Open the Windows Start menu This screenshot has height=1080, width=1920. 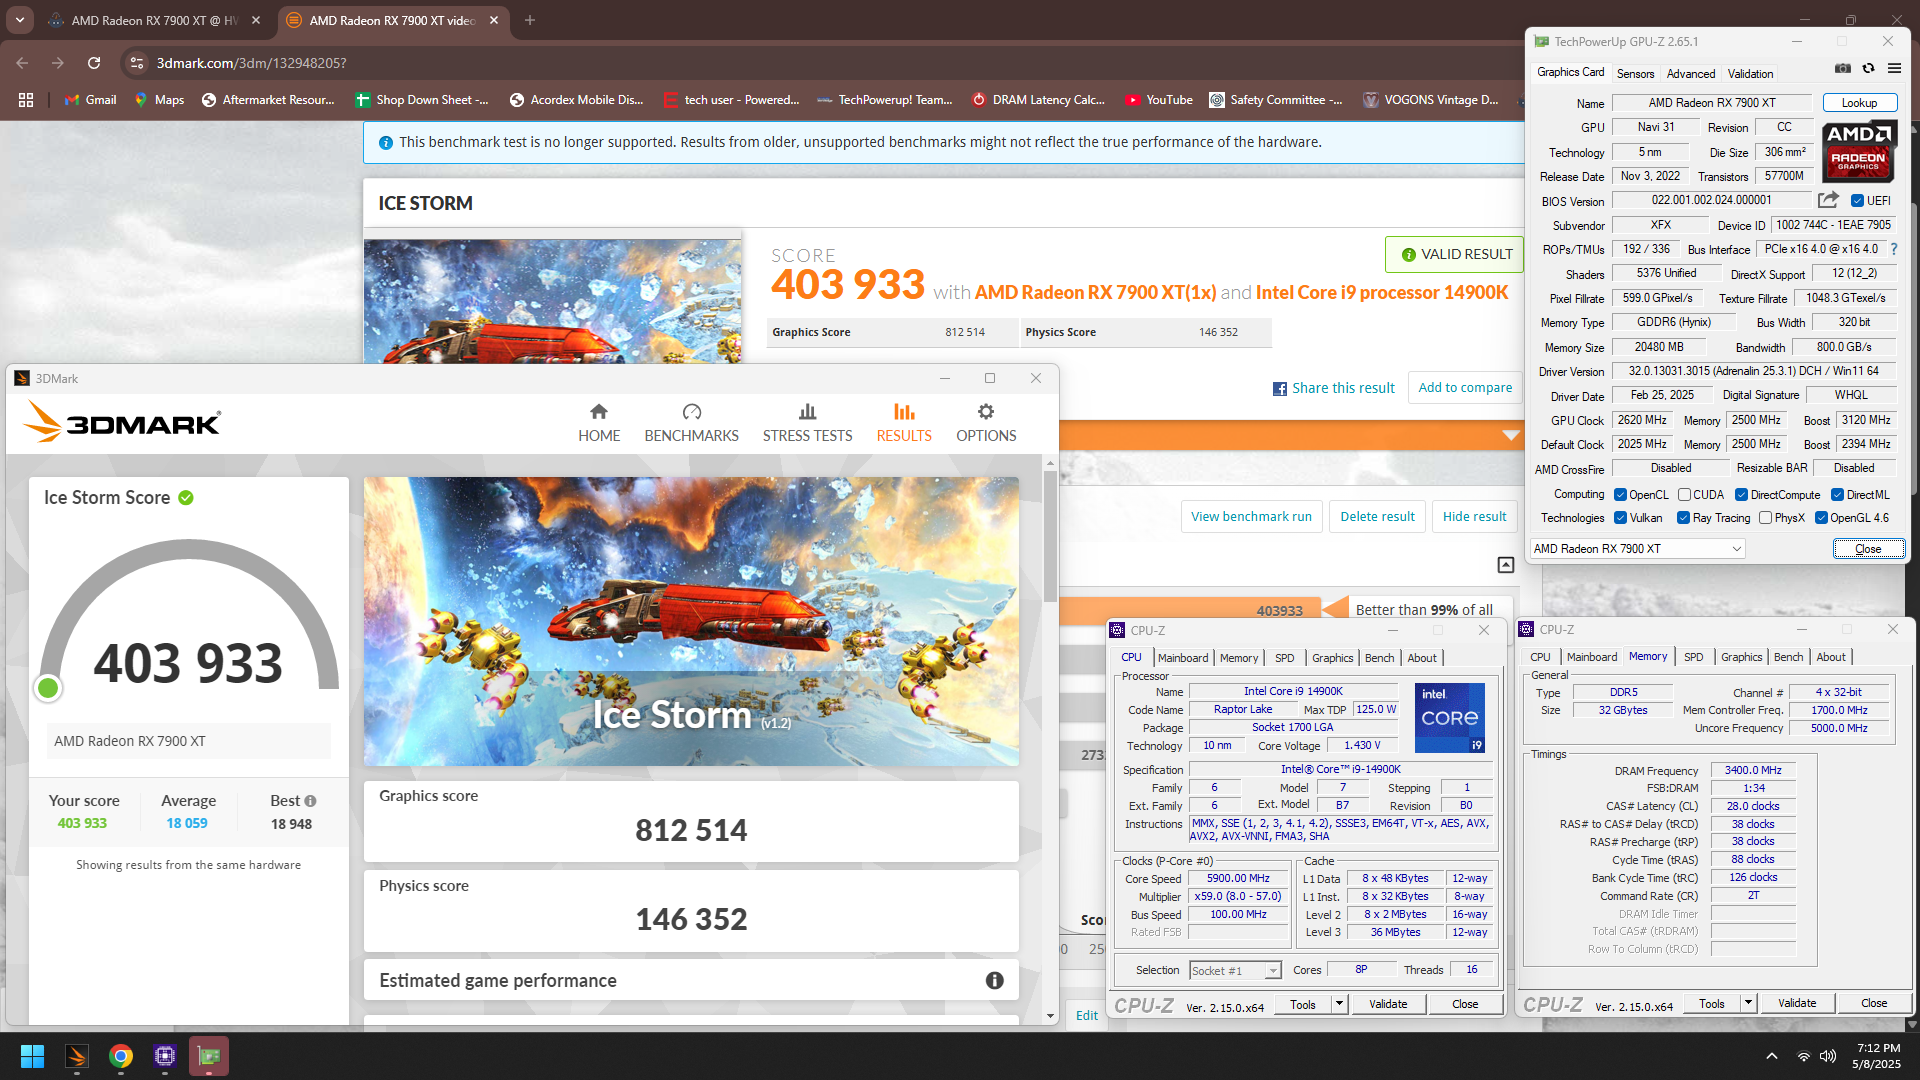(x=32, y=1056)
